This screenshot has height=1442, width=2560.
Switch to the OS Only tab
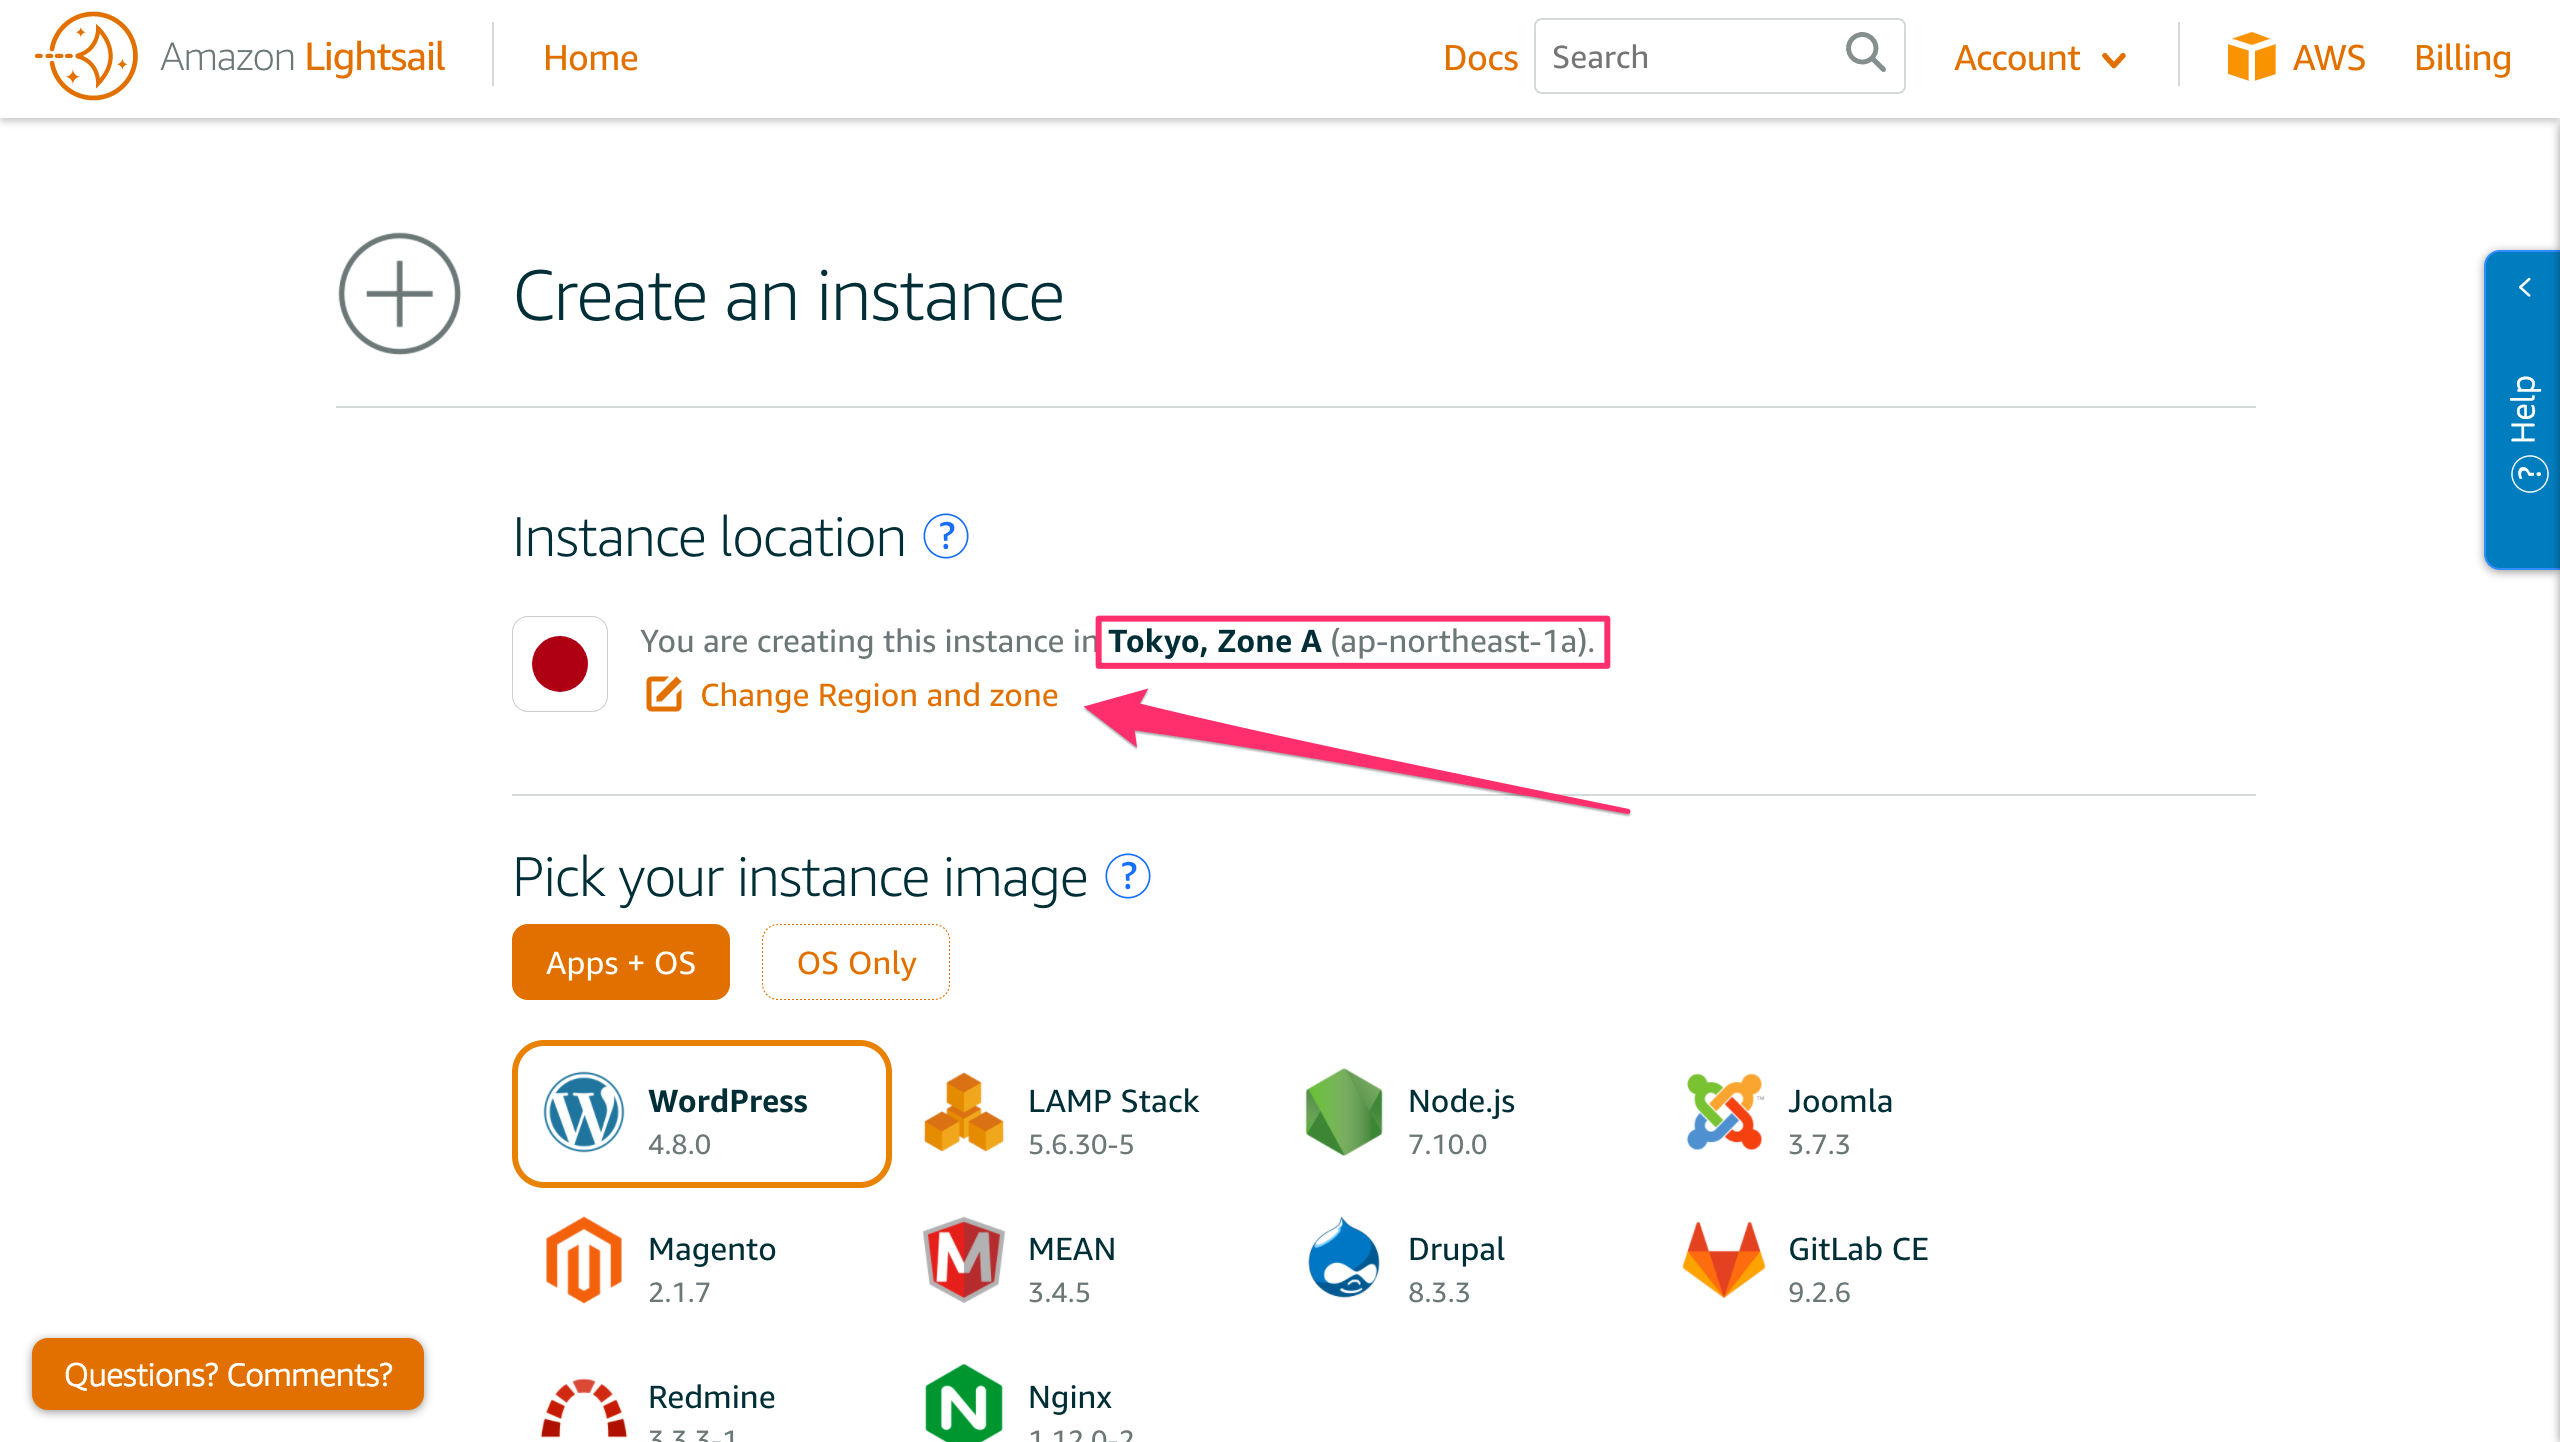coord(855,962)
